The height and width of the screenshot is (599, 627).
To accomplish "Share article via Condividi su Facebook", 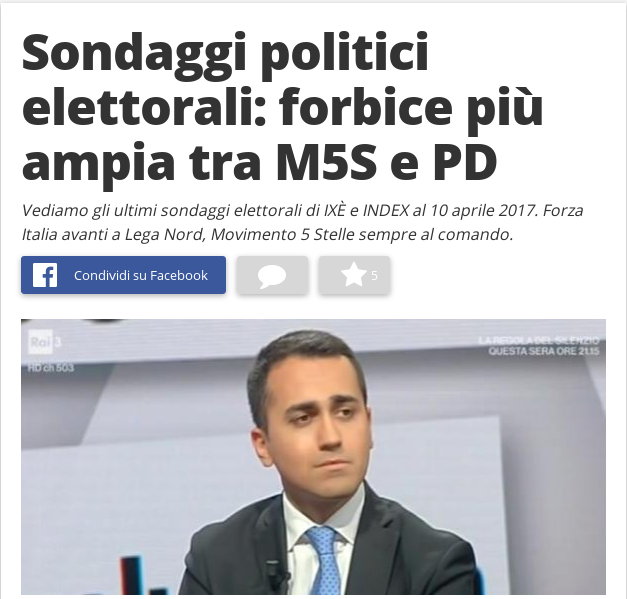I will pos(123,275).
